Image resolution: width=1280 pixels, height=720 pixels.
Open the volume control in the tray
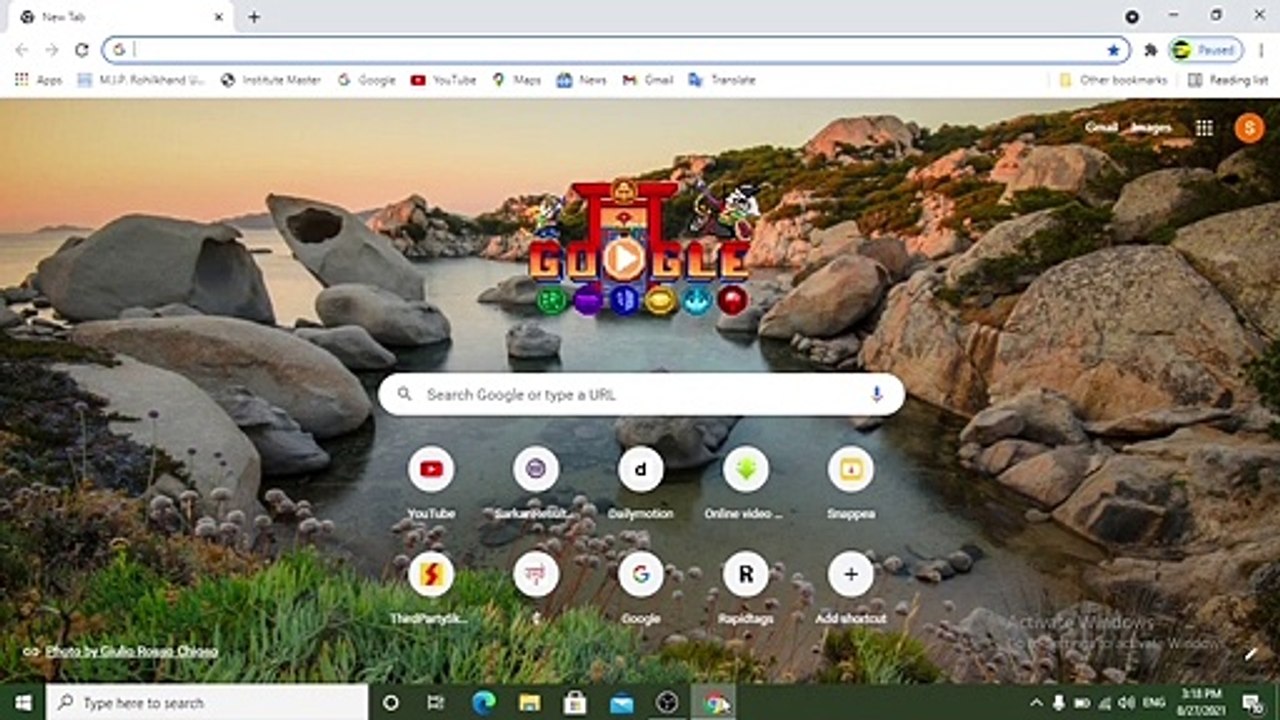pos(1127,703)
